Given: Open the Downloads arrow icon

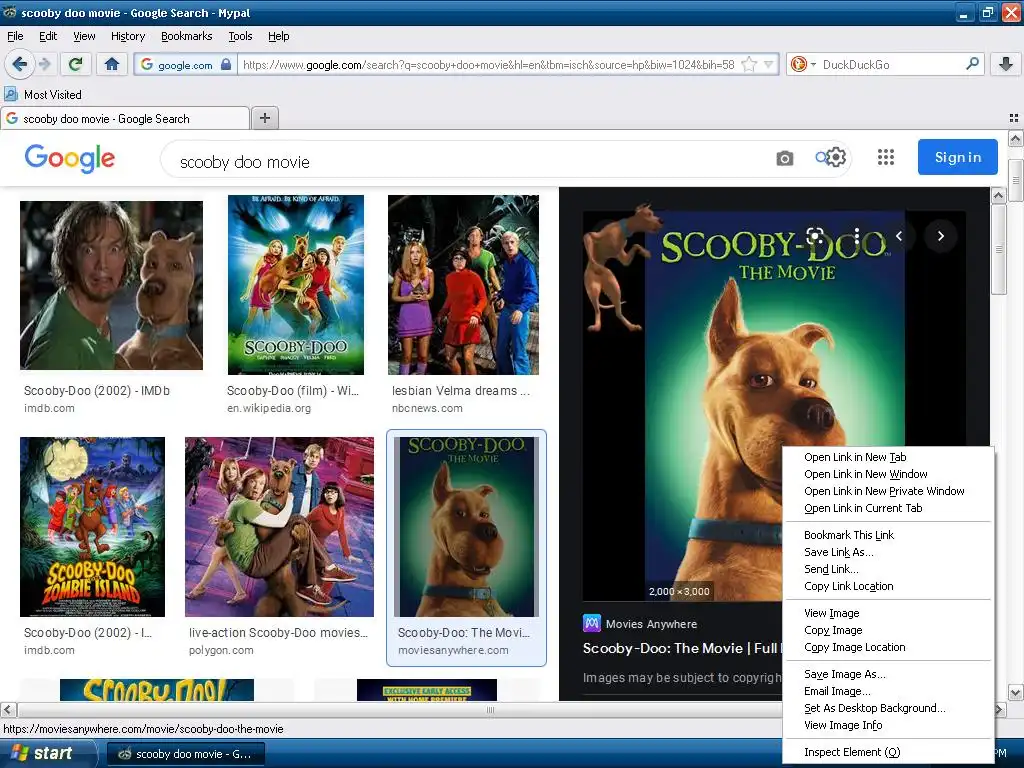Looking at the screenshot, I should (1006, 64).
